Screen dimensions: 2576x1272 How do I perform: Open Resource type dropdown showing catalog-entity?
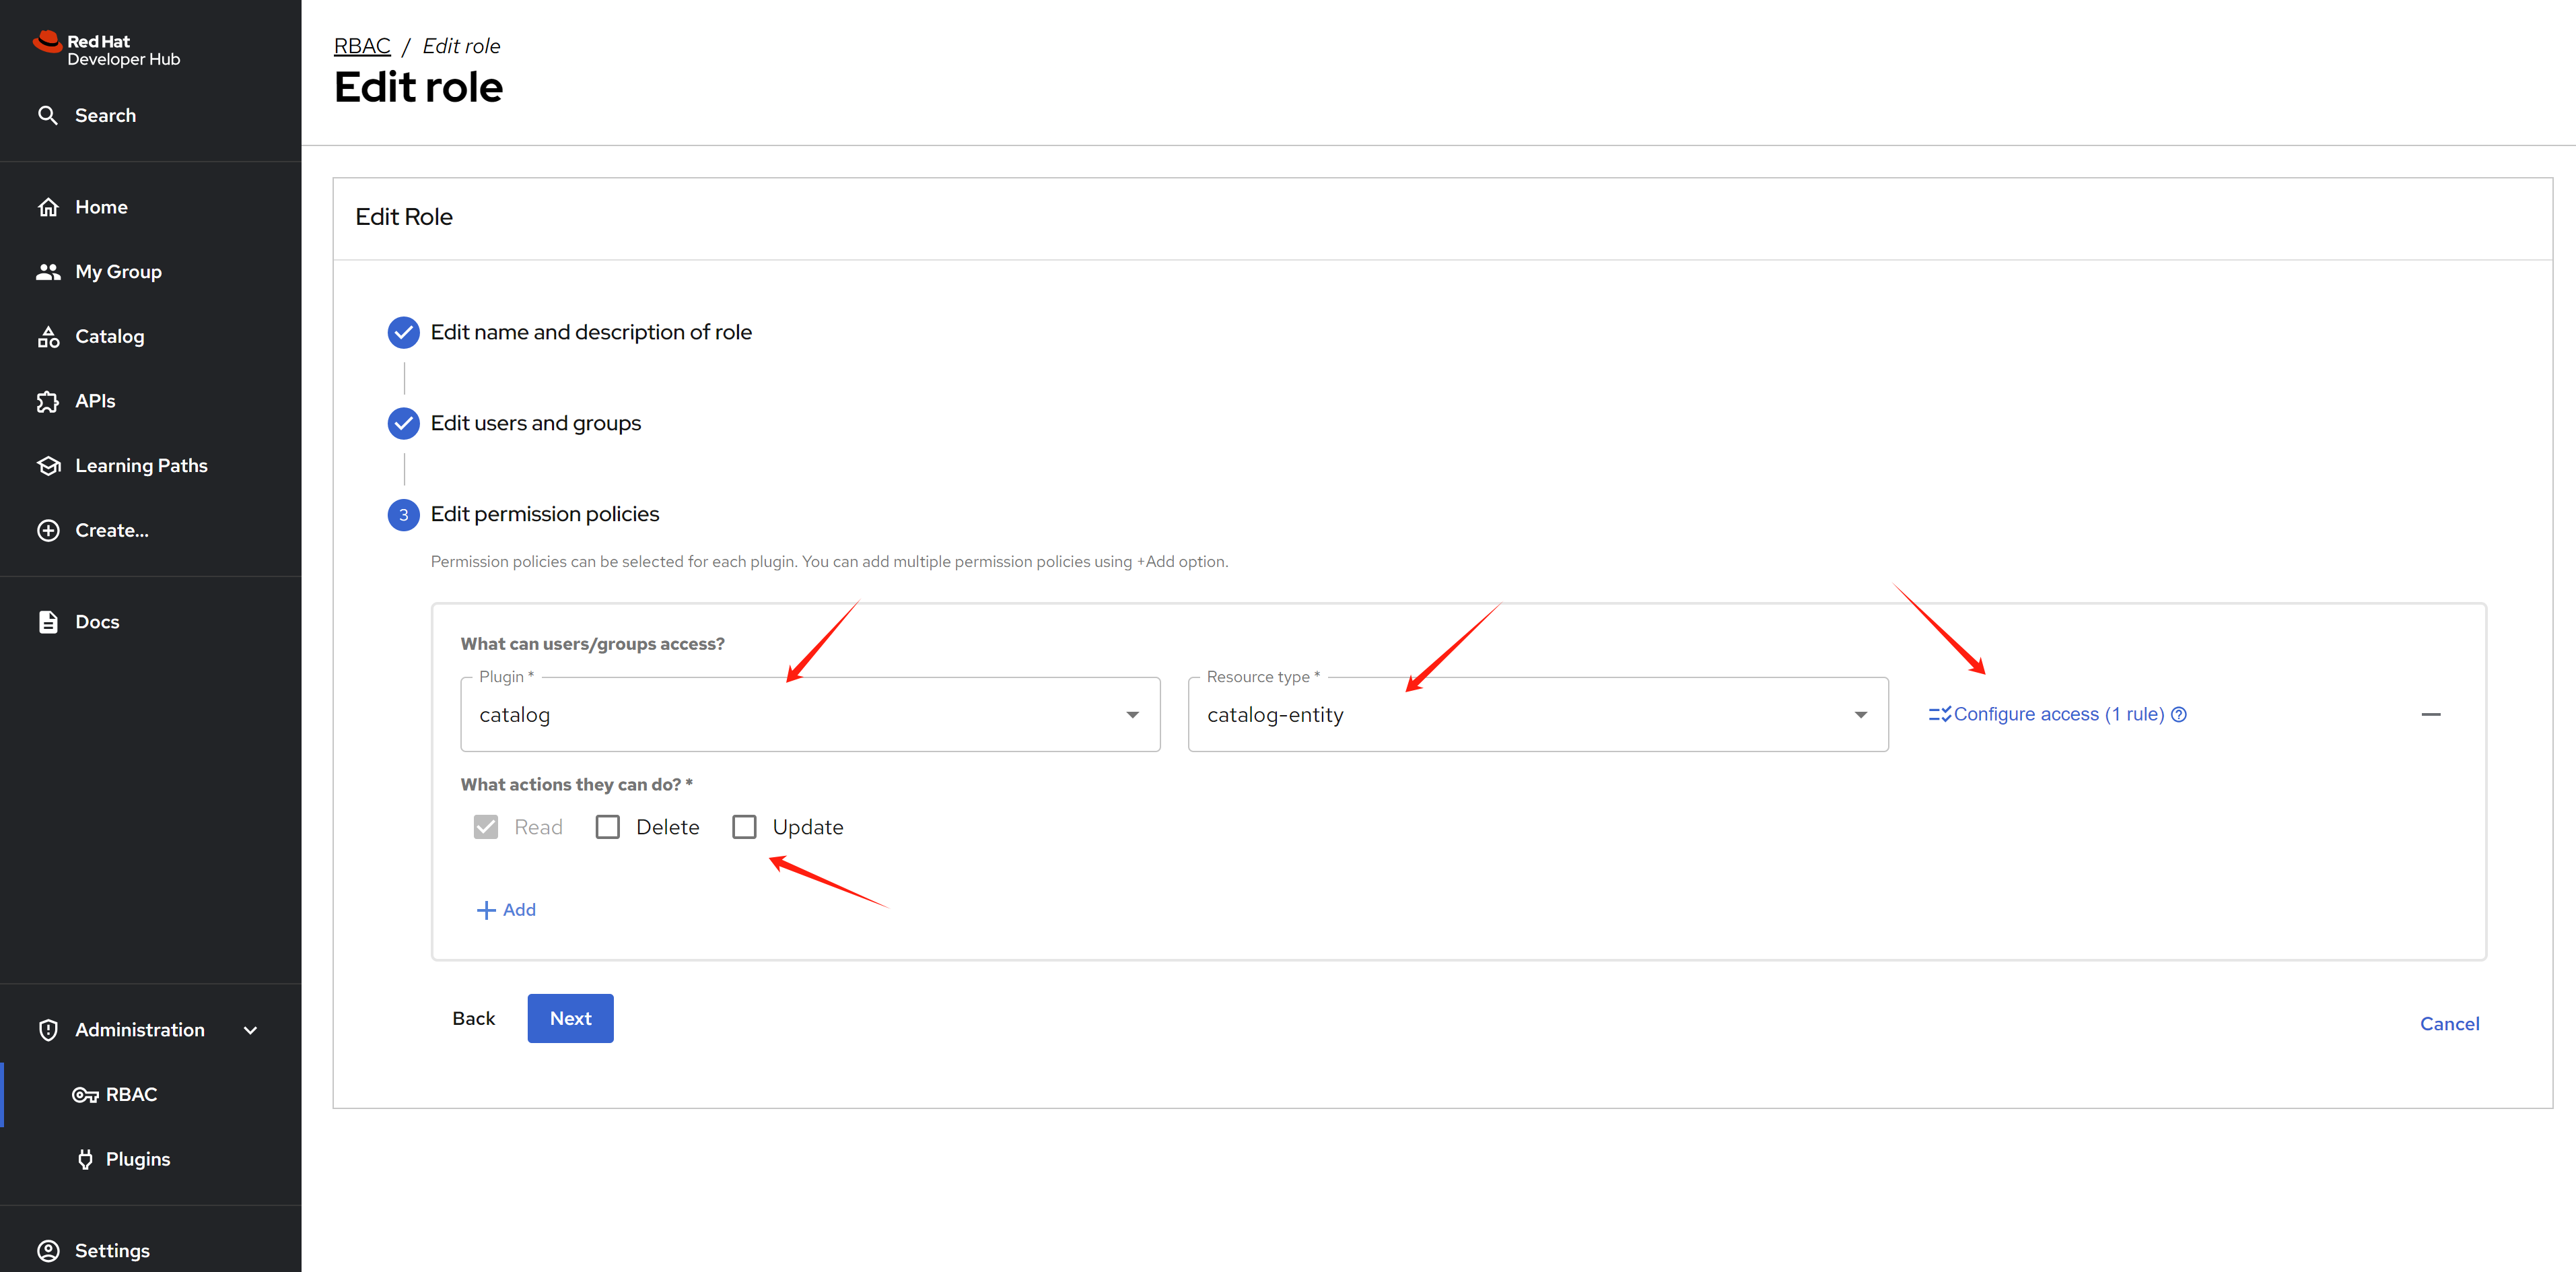tap(1537, 715)
